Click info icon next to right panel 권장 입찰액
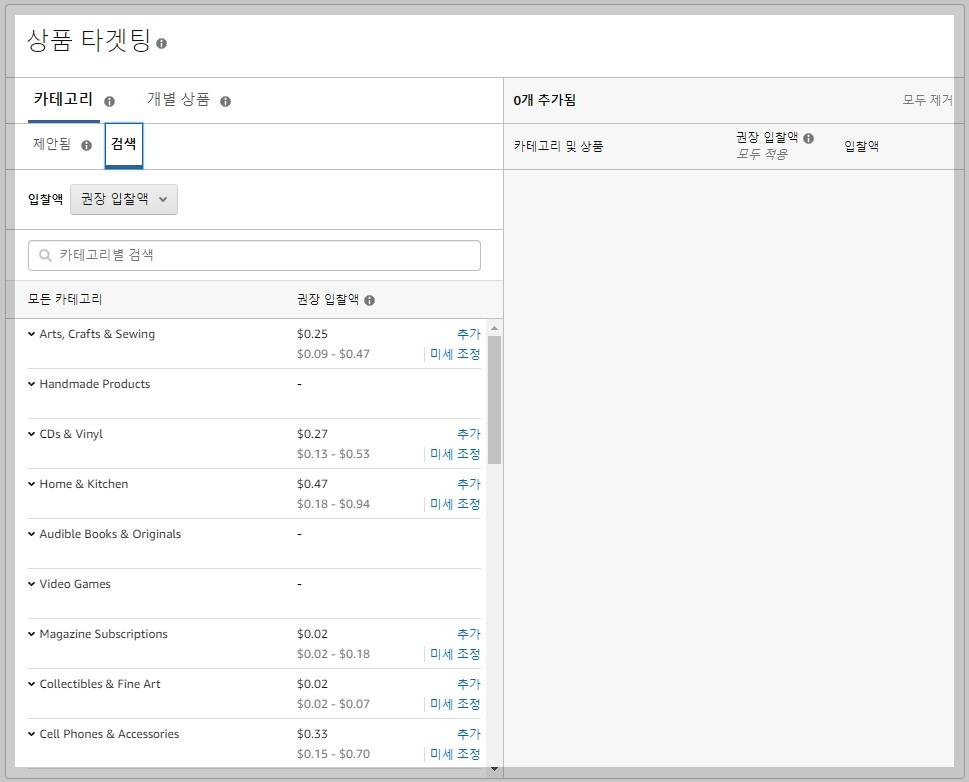Screen dimensions: 969x782 click(x=808, y=138)
